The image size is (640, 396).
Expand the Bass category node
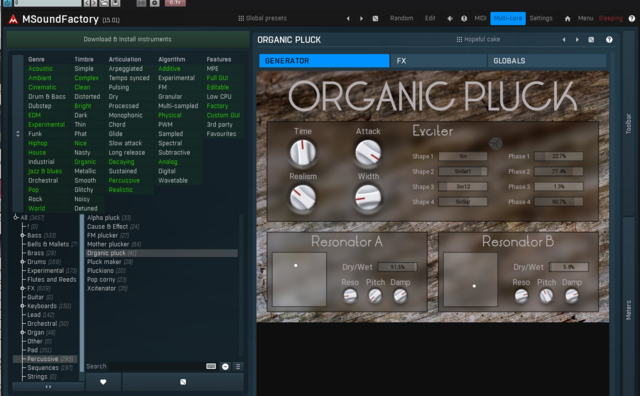tap(22, 235)
